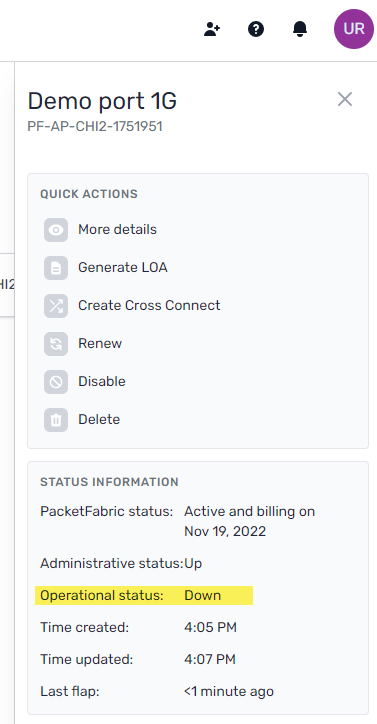
Task: Click the Disable ban icon
Action: (x=56, y=381)
